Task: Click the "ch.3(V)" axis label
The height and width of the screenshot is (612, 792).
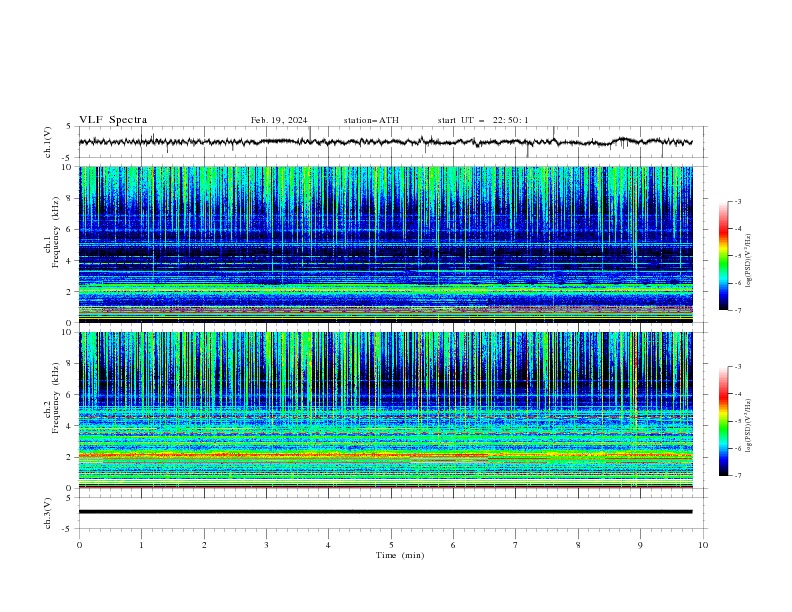Action: tap(48, 513)
